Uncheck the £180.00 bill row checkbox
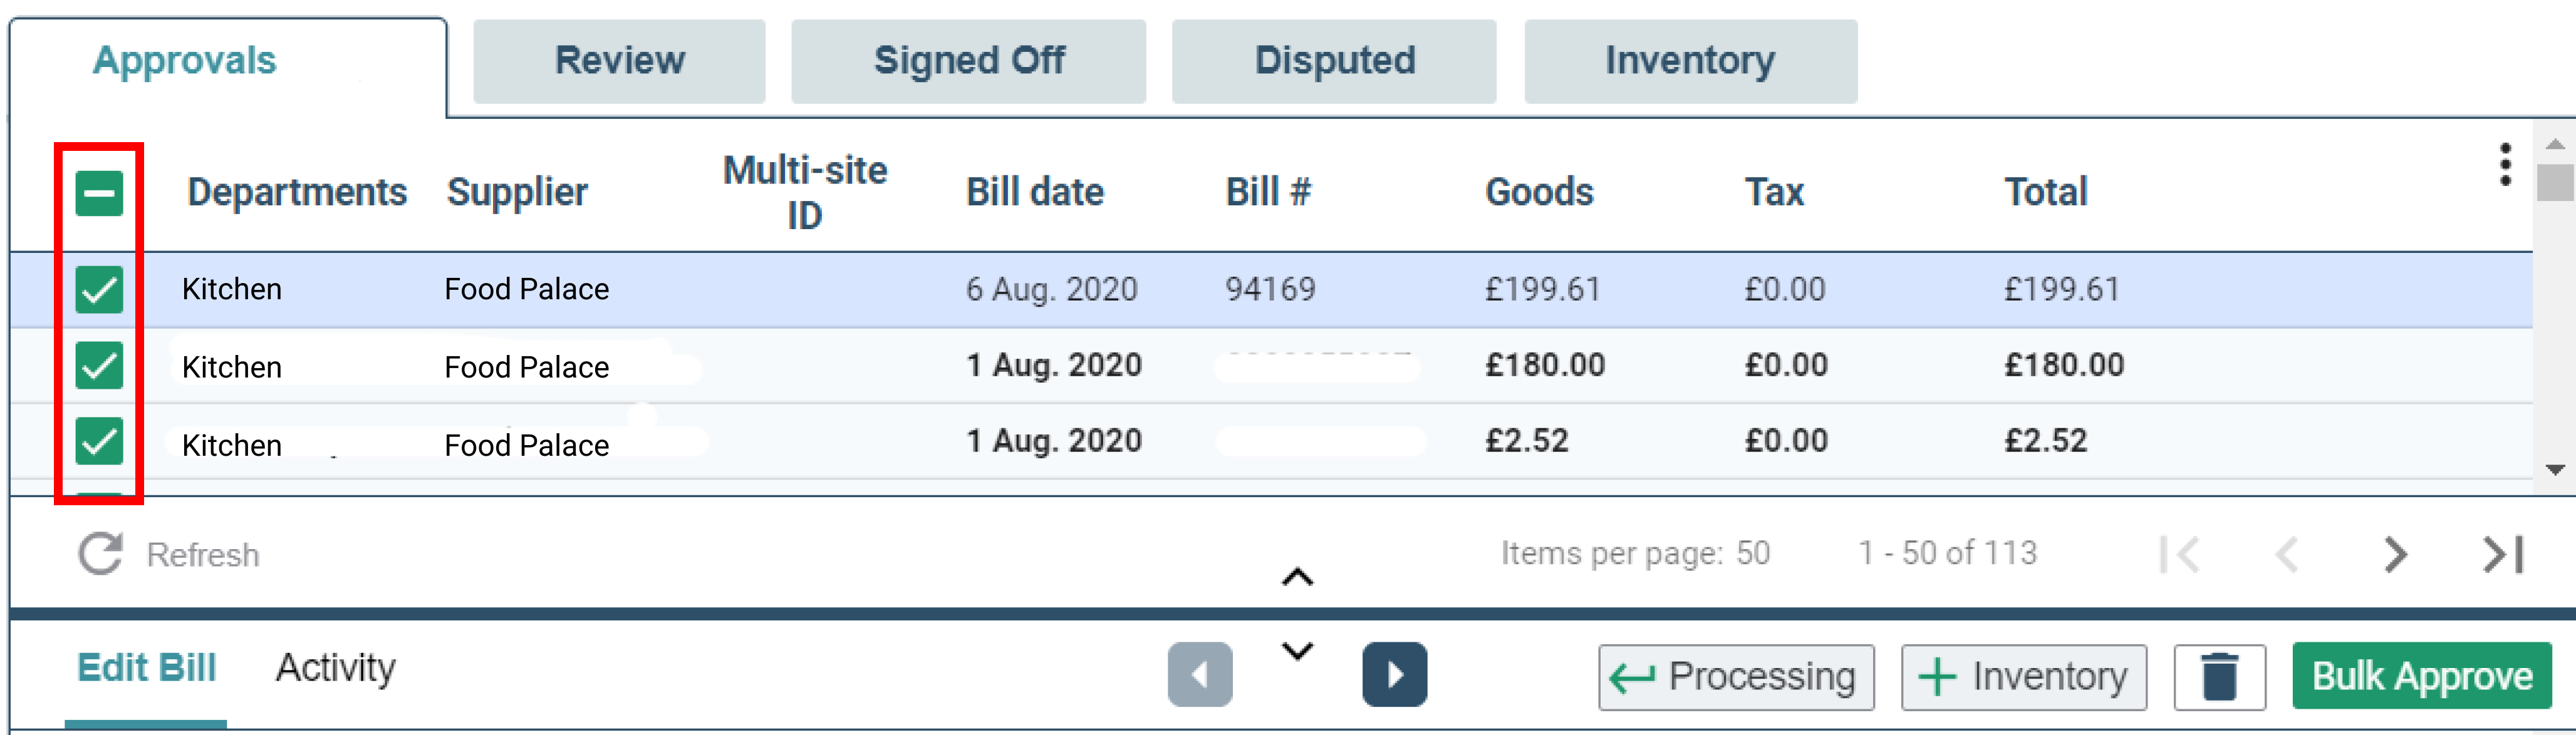2576x735 pixels. click(99, 365)
